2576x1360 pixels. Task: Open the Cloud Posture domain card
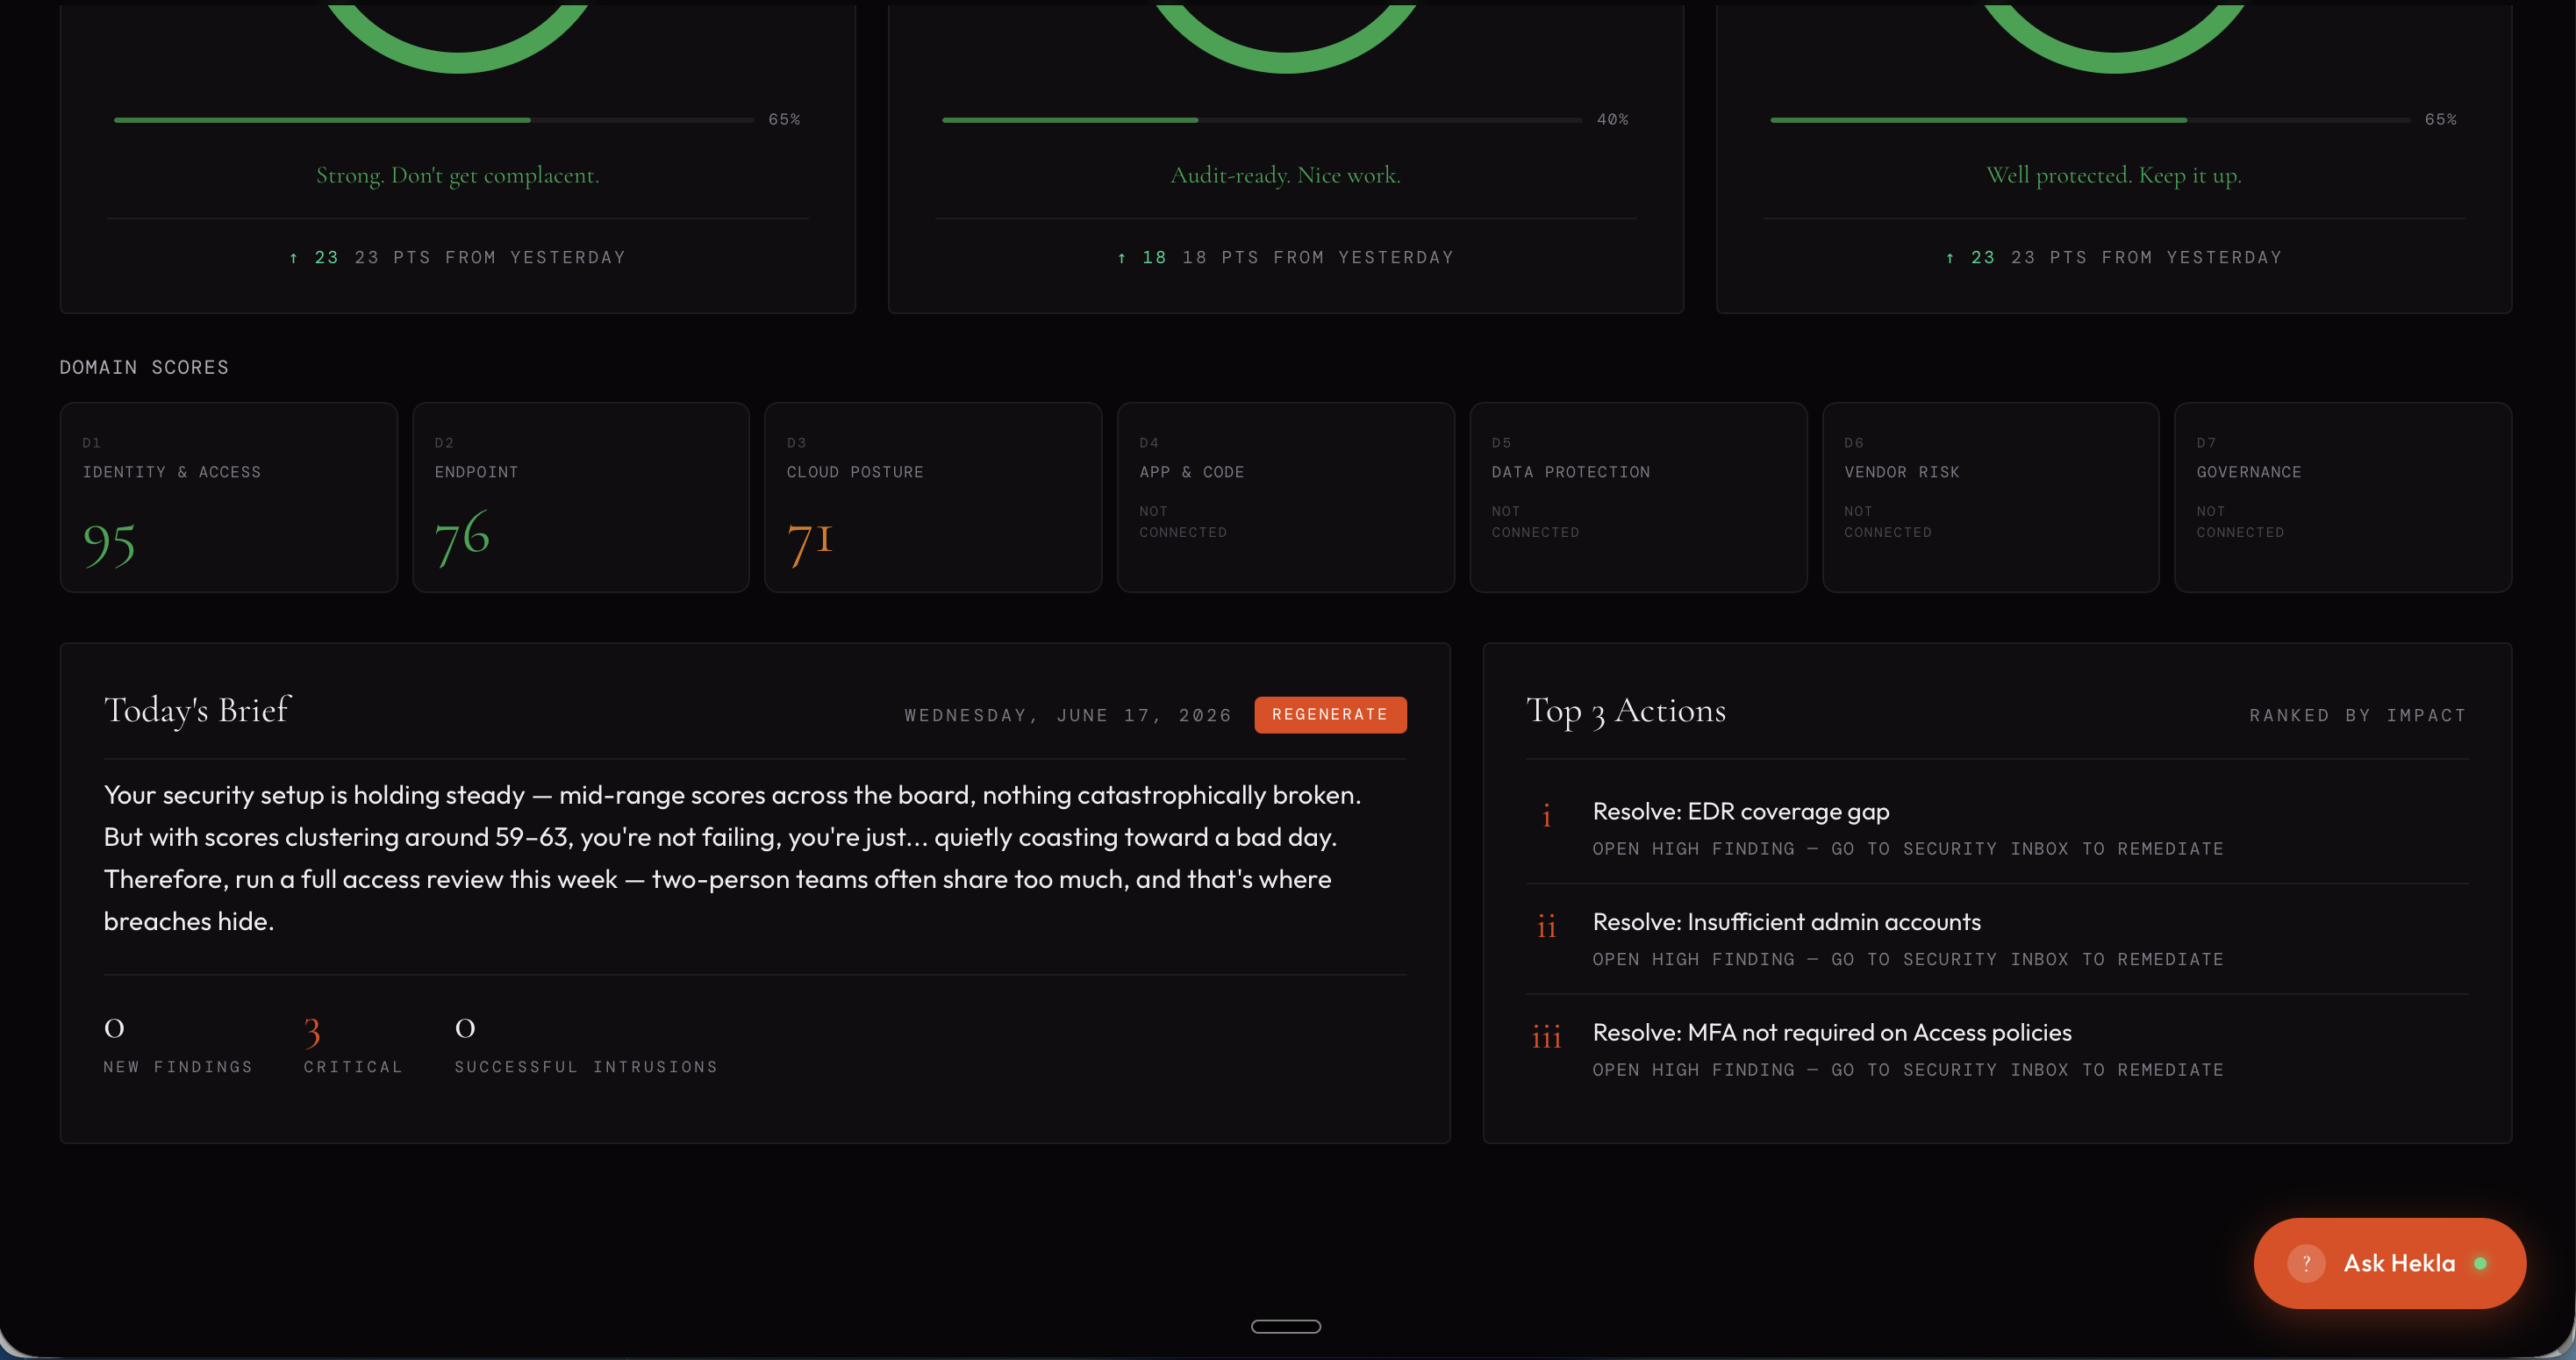(x=933, y=497)
